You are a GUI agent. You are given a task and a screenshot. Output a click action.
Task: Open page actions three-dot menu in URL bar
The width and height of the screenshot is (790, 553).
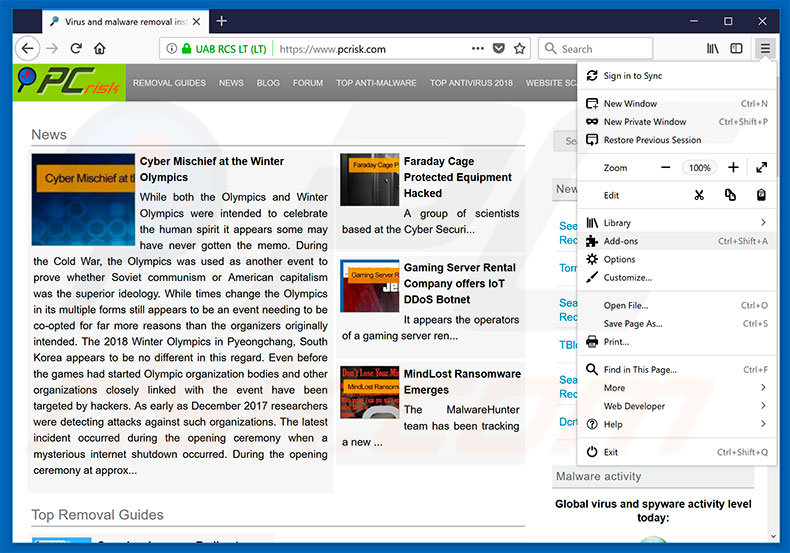(x=476, y=48)
